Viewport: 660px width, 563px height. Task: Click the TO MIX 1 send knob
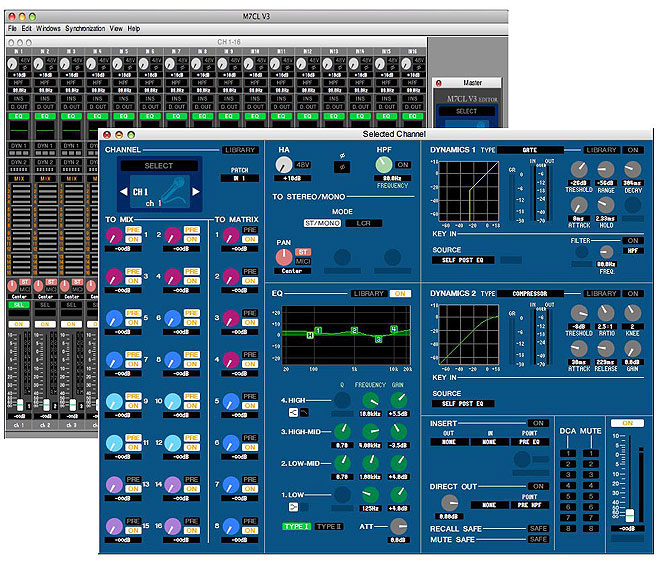(114, 235)
